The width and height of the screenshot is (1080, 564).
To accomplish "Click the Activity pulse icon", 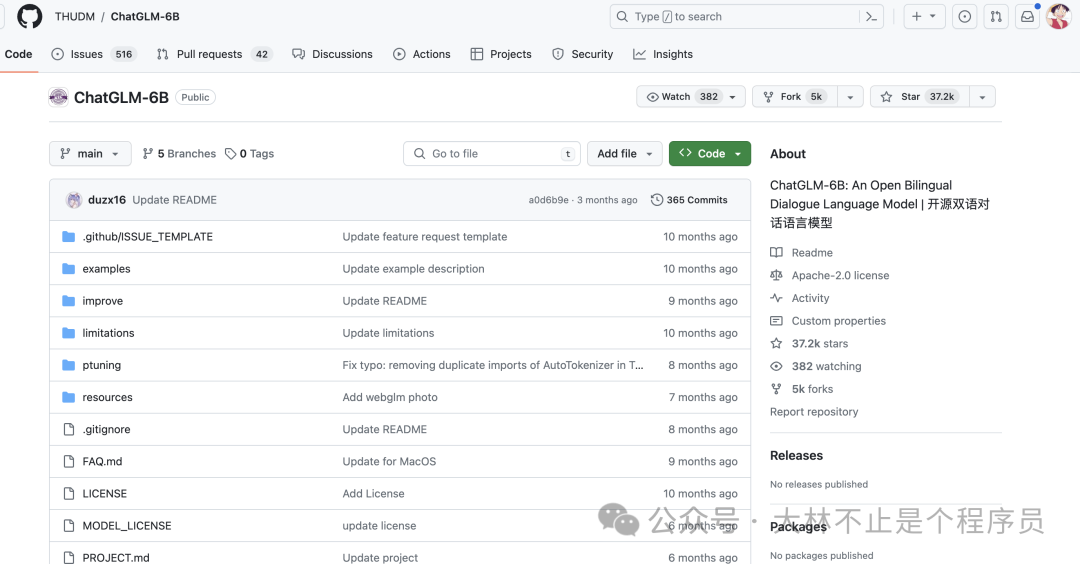I will (776, 298).
